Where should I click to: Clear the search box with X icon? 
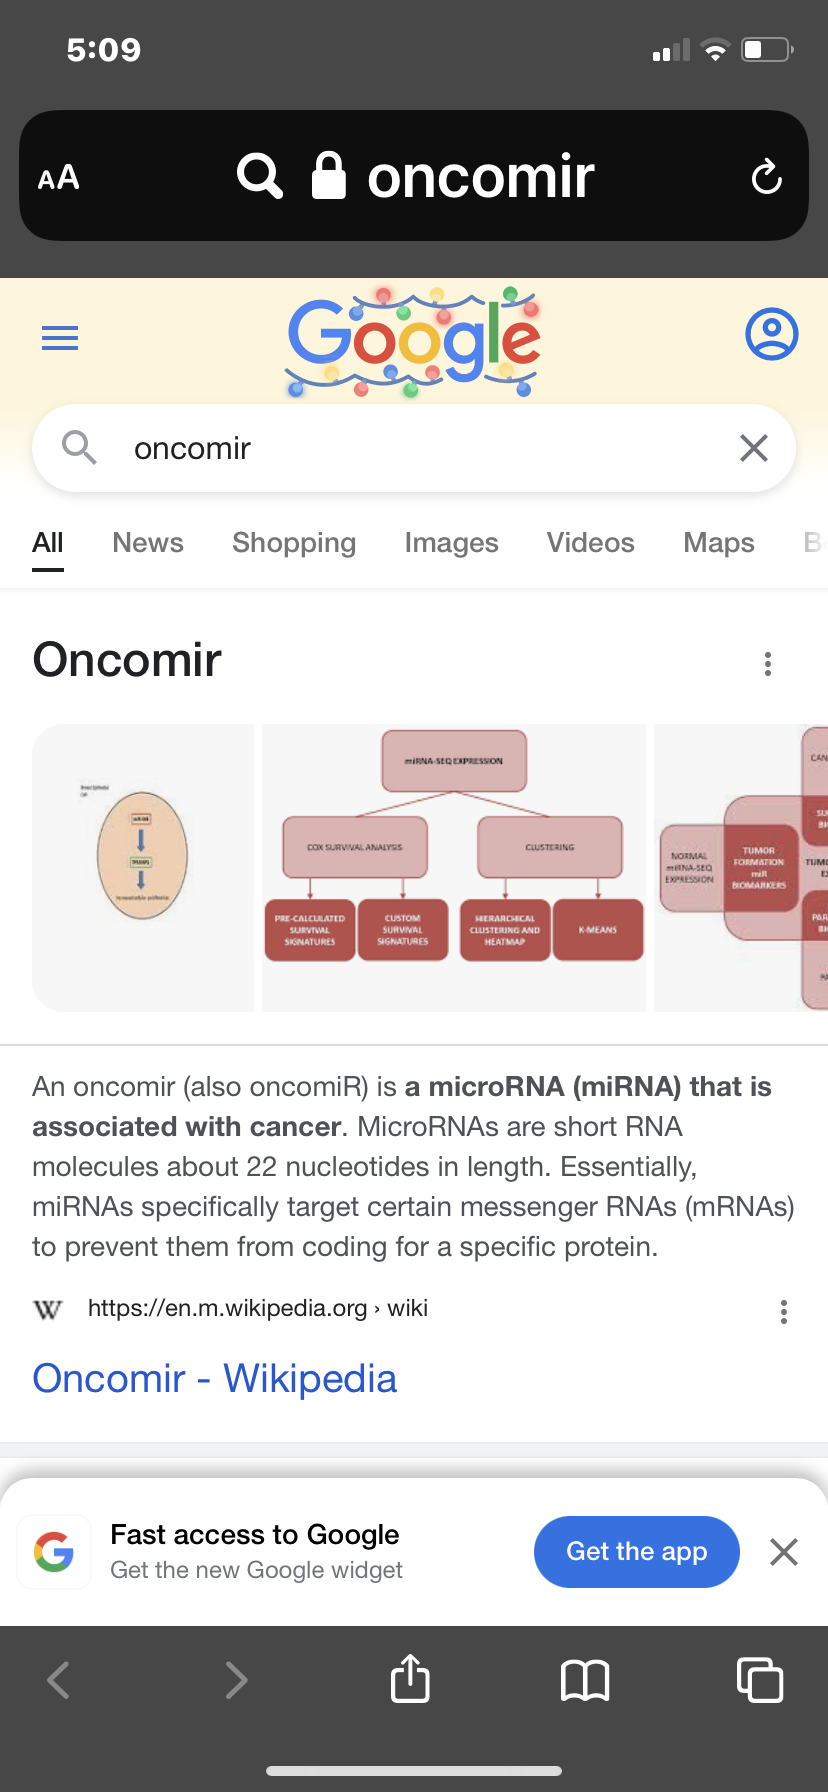point(754,448)
